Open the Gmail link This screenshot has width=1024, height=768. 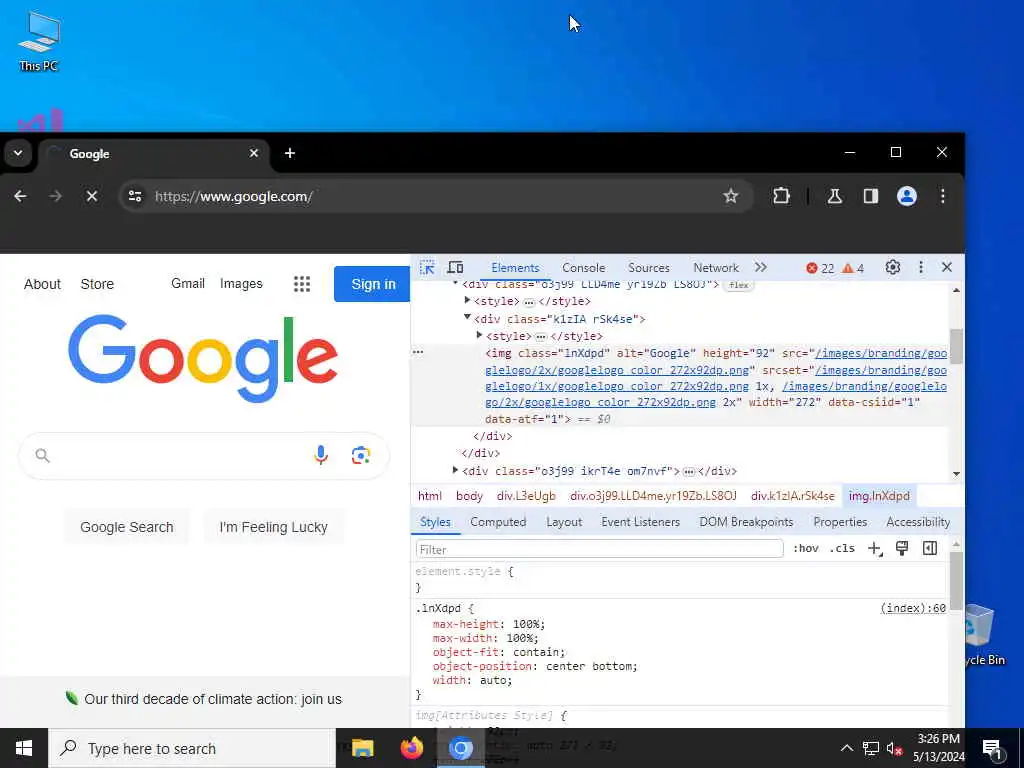pos(188,283)
